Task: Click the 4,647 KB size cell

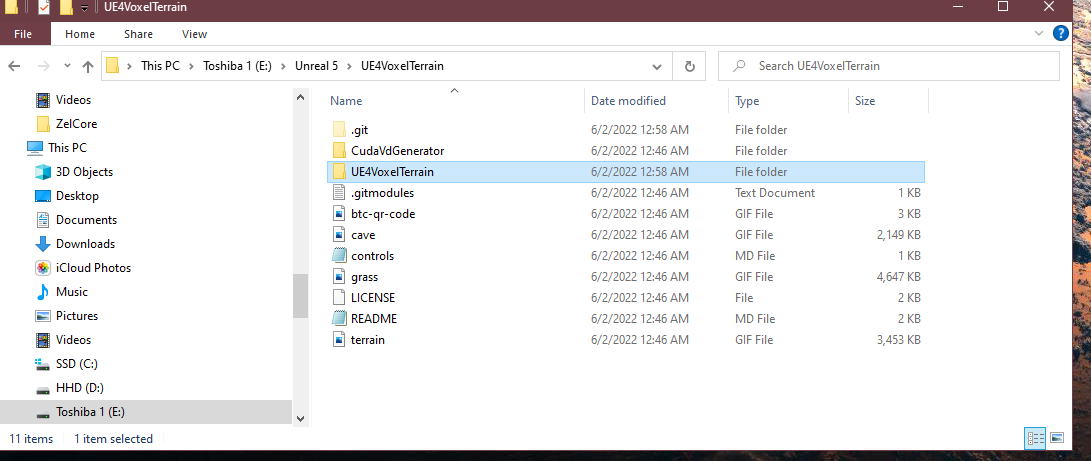Action: click(898, 277)
